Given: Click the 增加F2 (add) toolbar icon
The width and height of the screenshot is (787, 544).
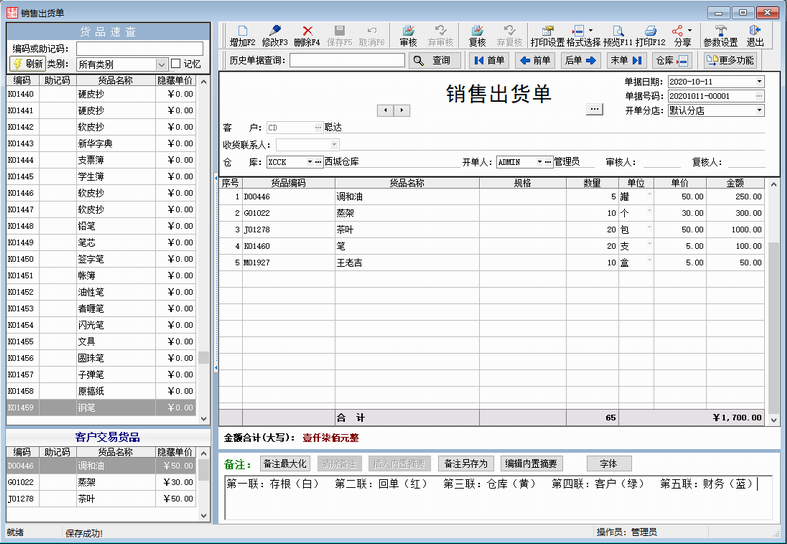Looking at the screenshot, I should [x=240, y=32].
